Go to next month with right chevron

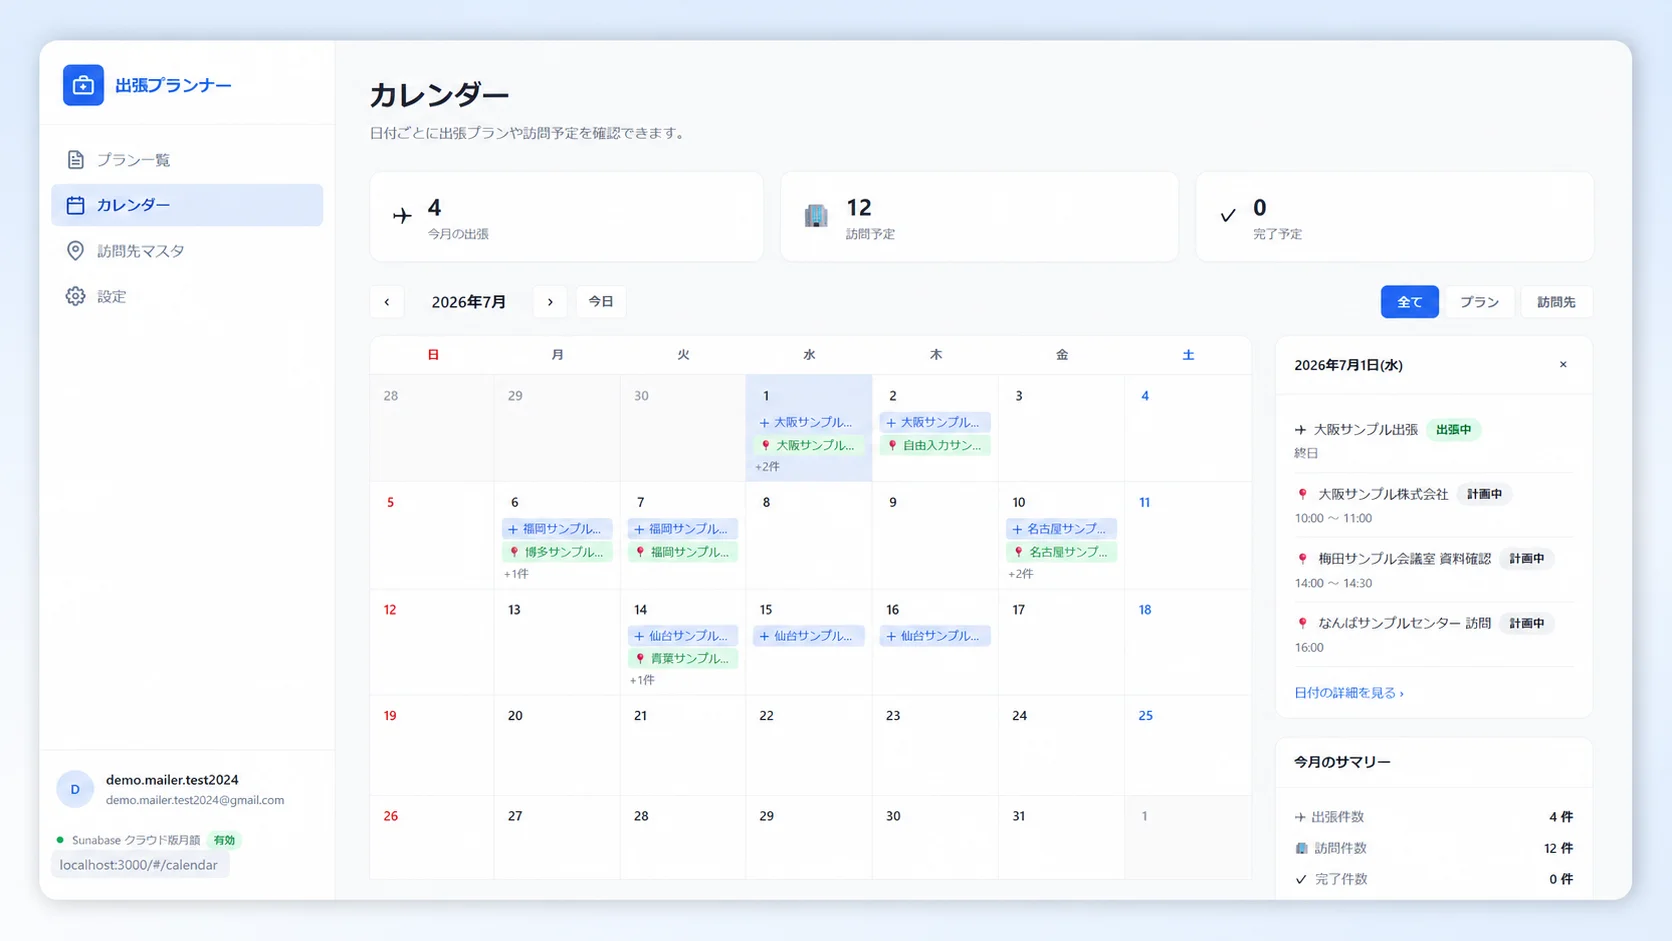[550, 302]
